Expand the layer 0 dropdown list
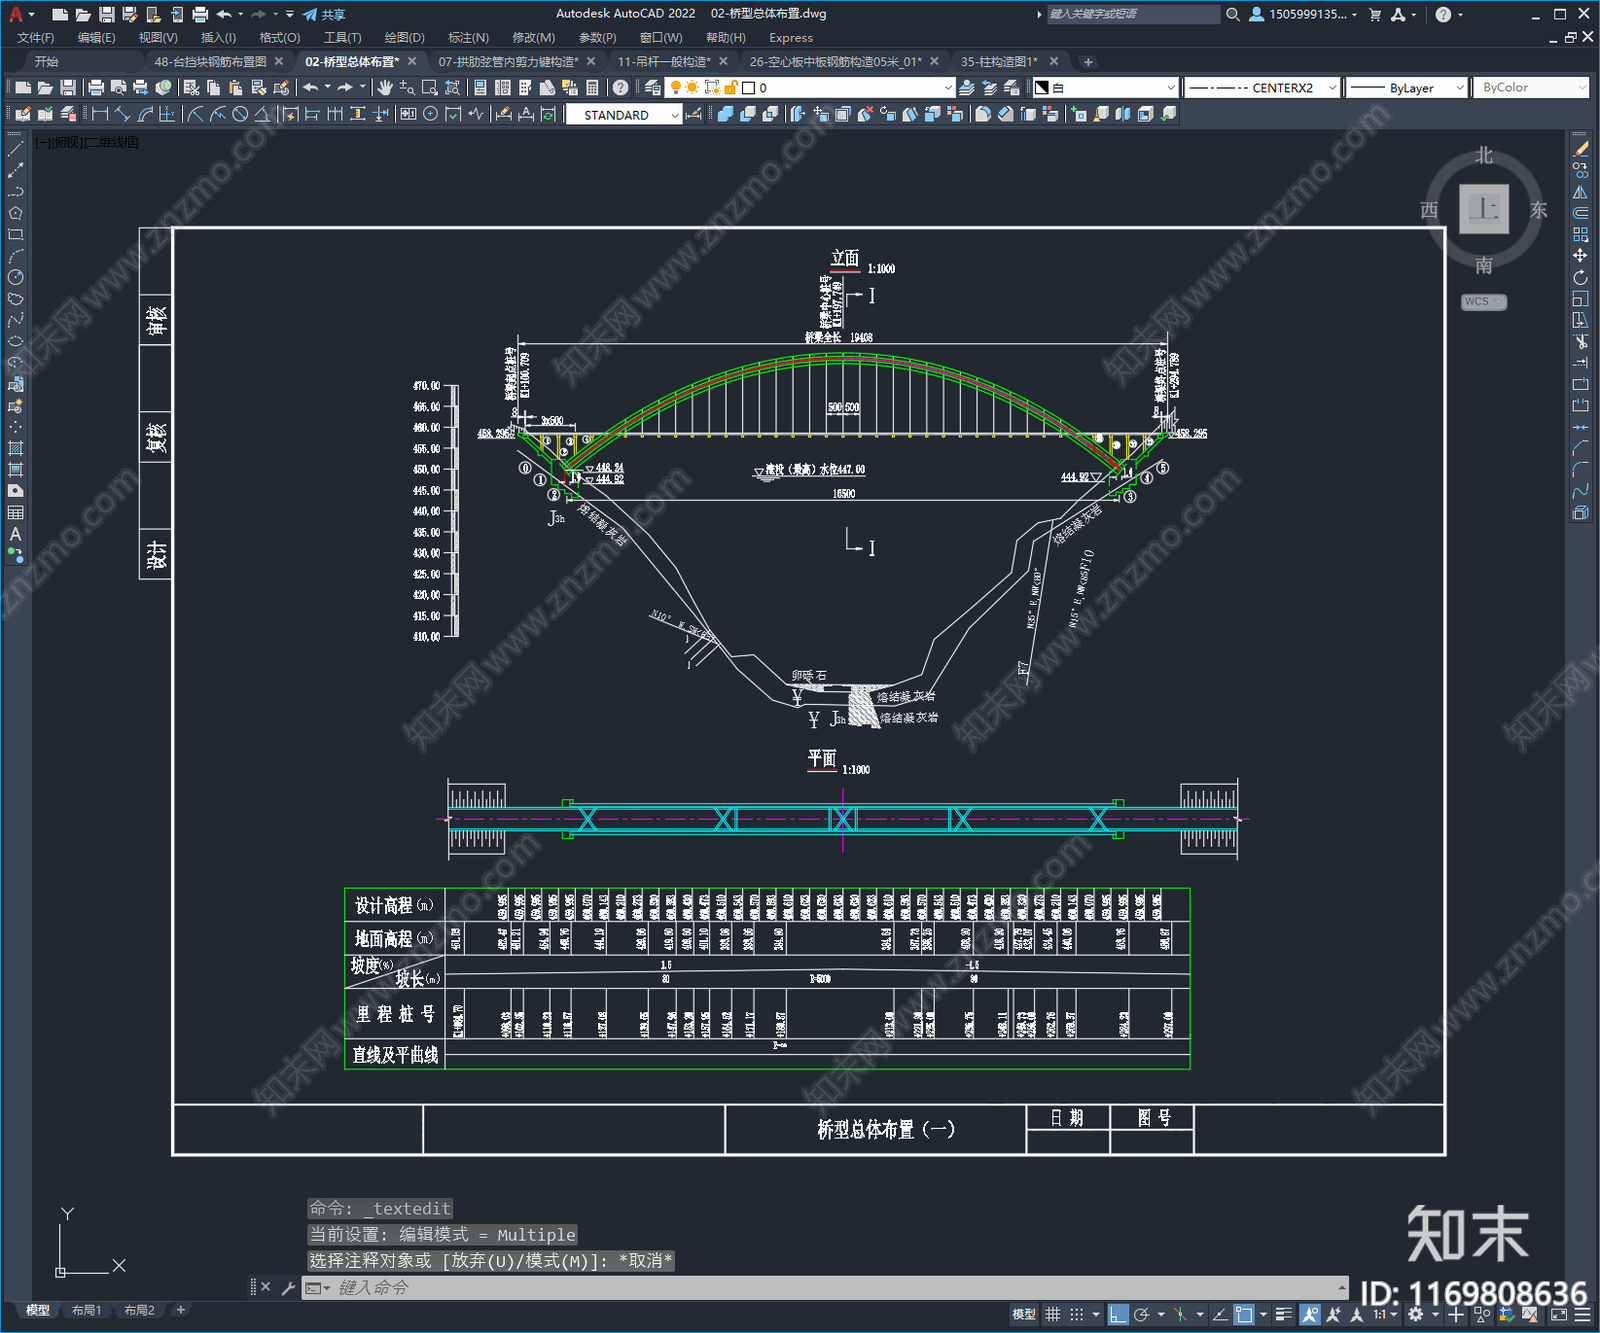The height and width of the screenshot is (1333, 1600). 948,88
